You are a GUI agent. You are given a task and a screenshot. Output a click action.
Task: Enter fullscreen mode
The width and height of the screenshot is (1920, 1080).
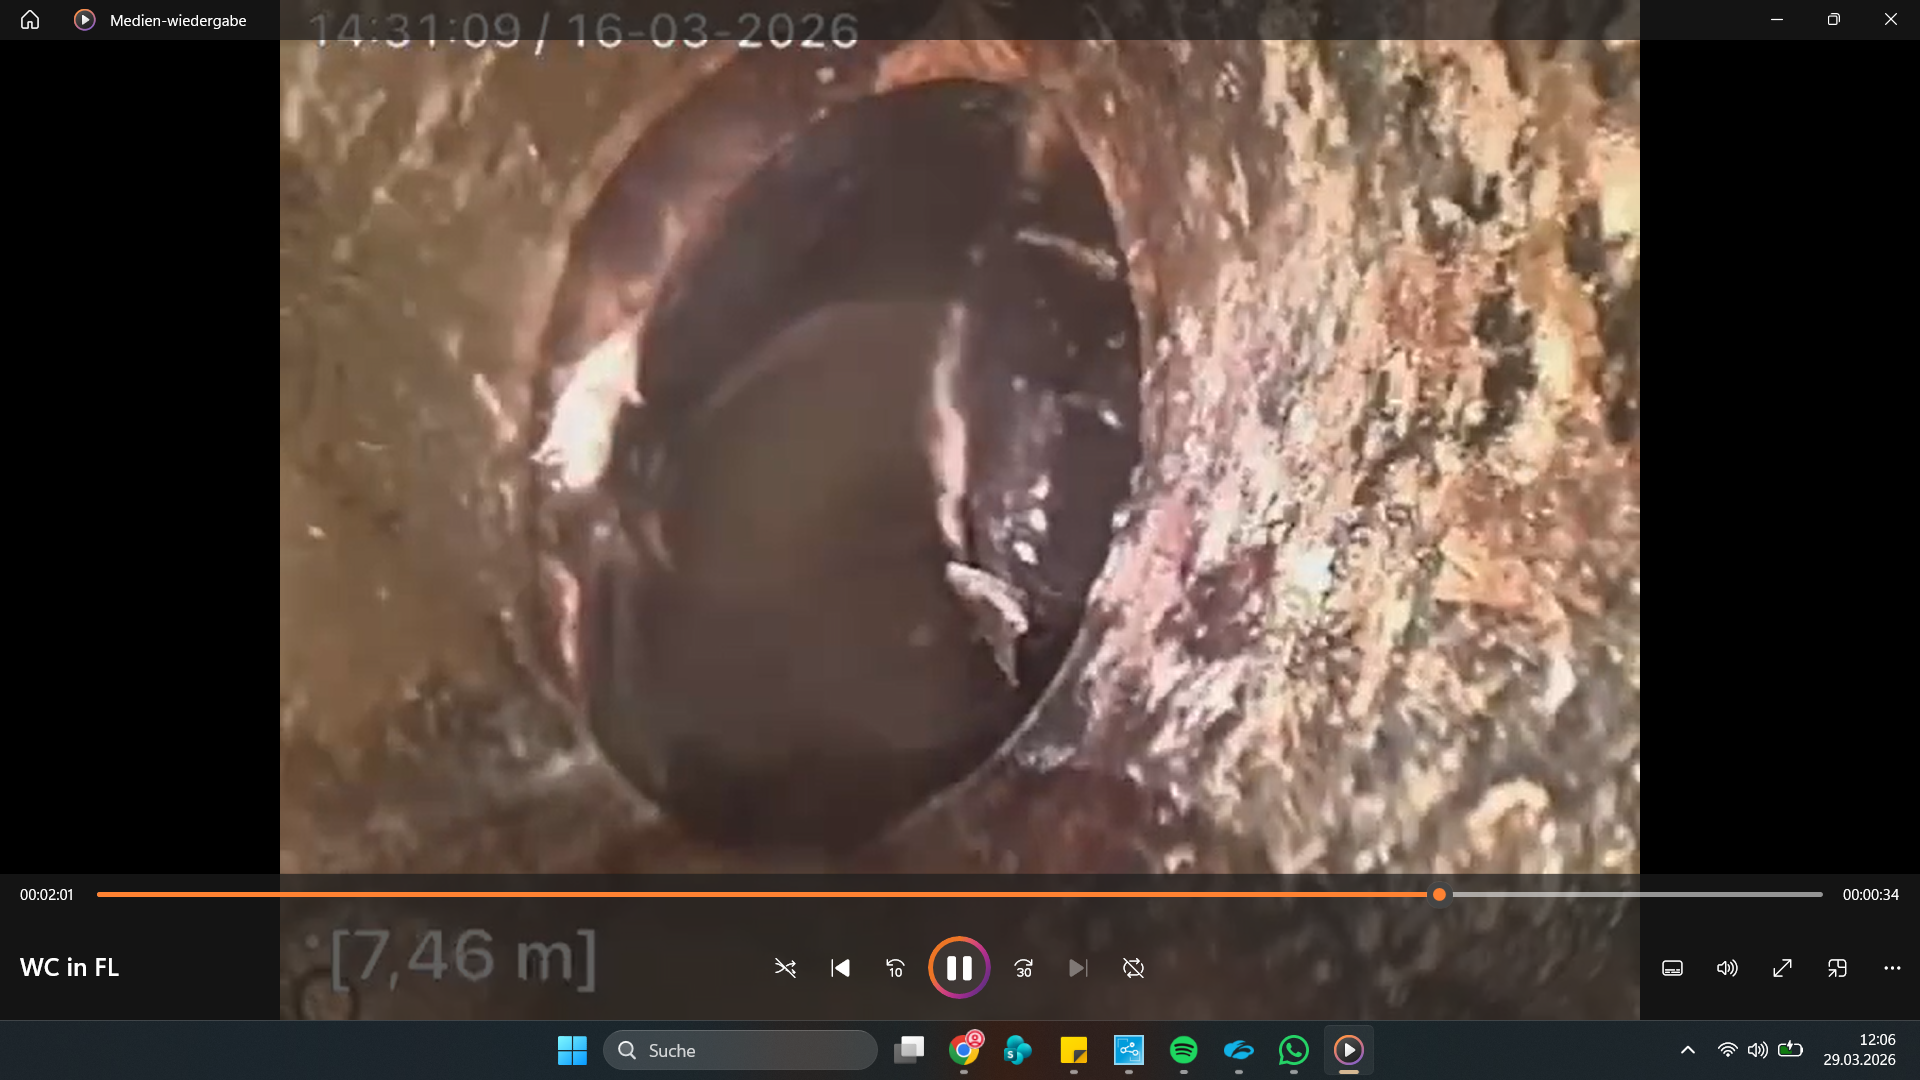click(x=1782, y=967)
